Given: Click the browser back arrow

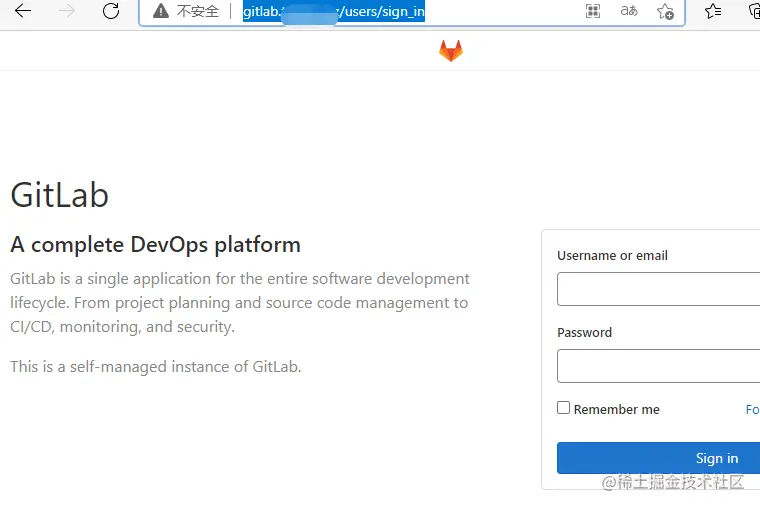Looking at the screenshot, I should [x=23, y=11].
